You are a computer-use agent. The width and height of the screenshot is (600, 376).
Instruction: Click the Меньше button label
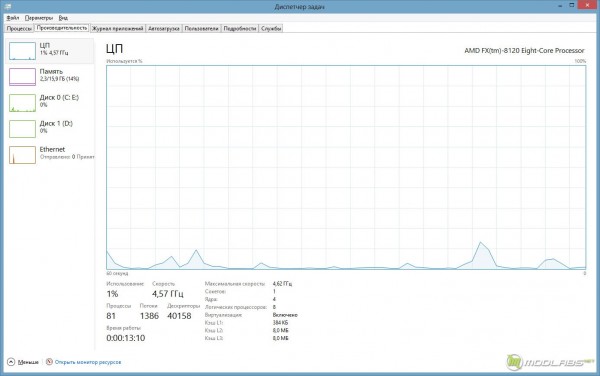tap(28, 362)
